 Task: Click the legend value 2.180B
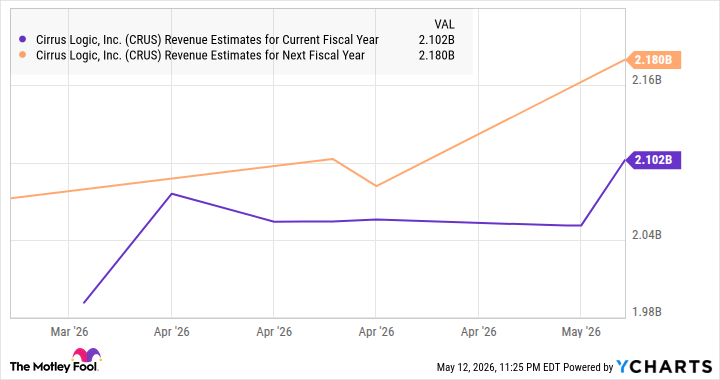coord(436,56)
